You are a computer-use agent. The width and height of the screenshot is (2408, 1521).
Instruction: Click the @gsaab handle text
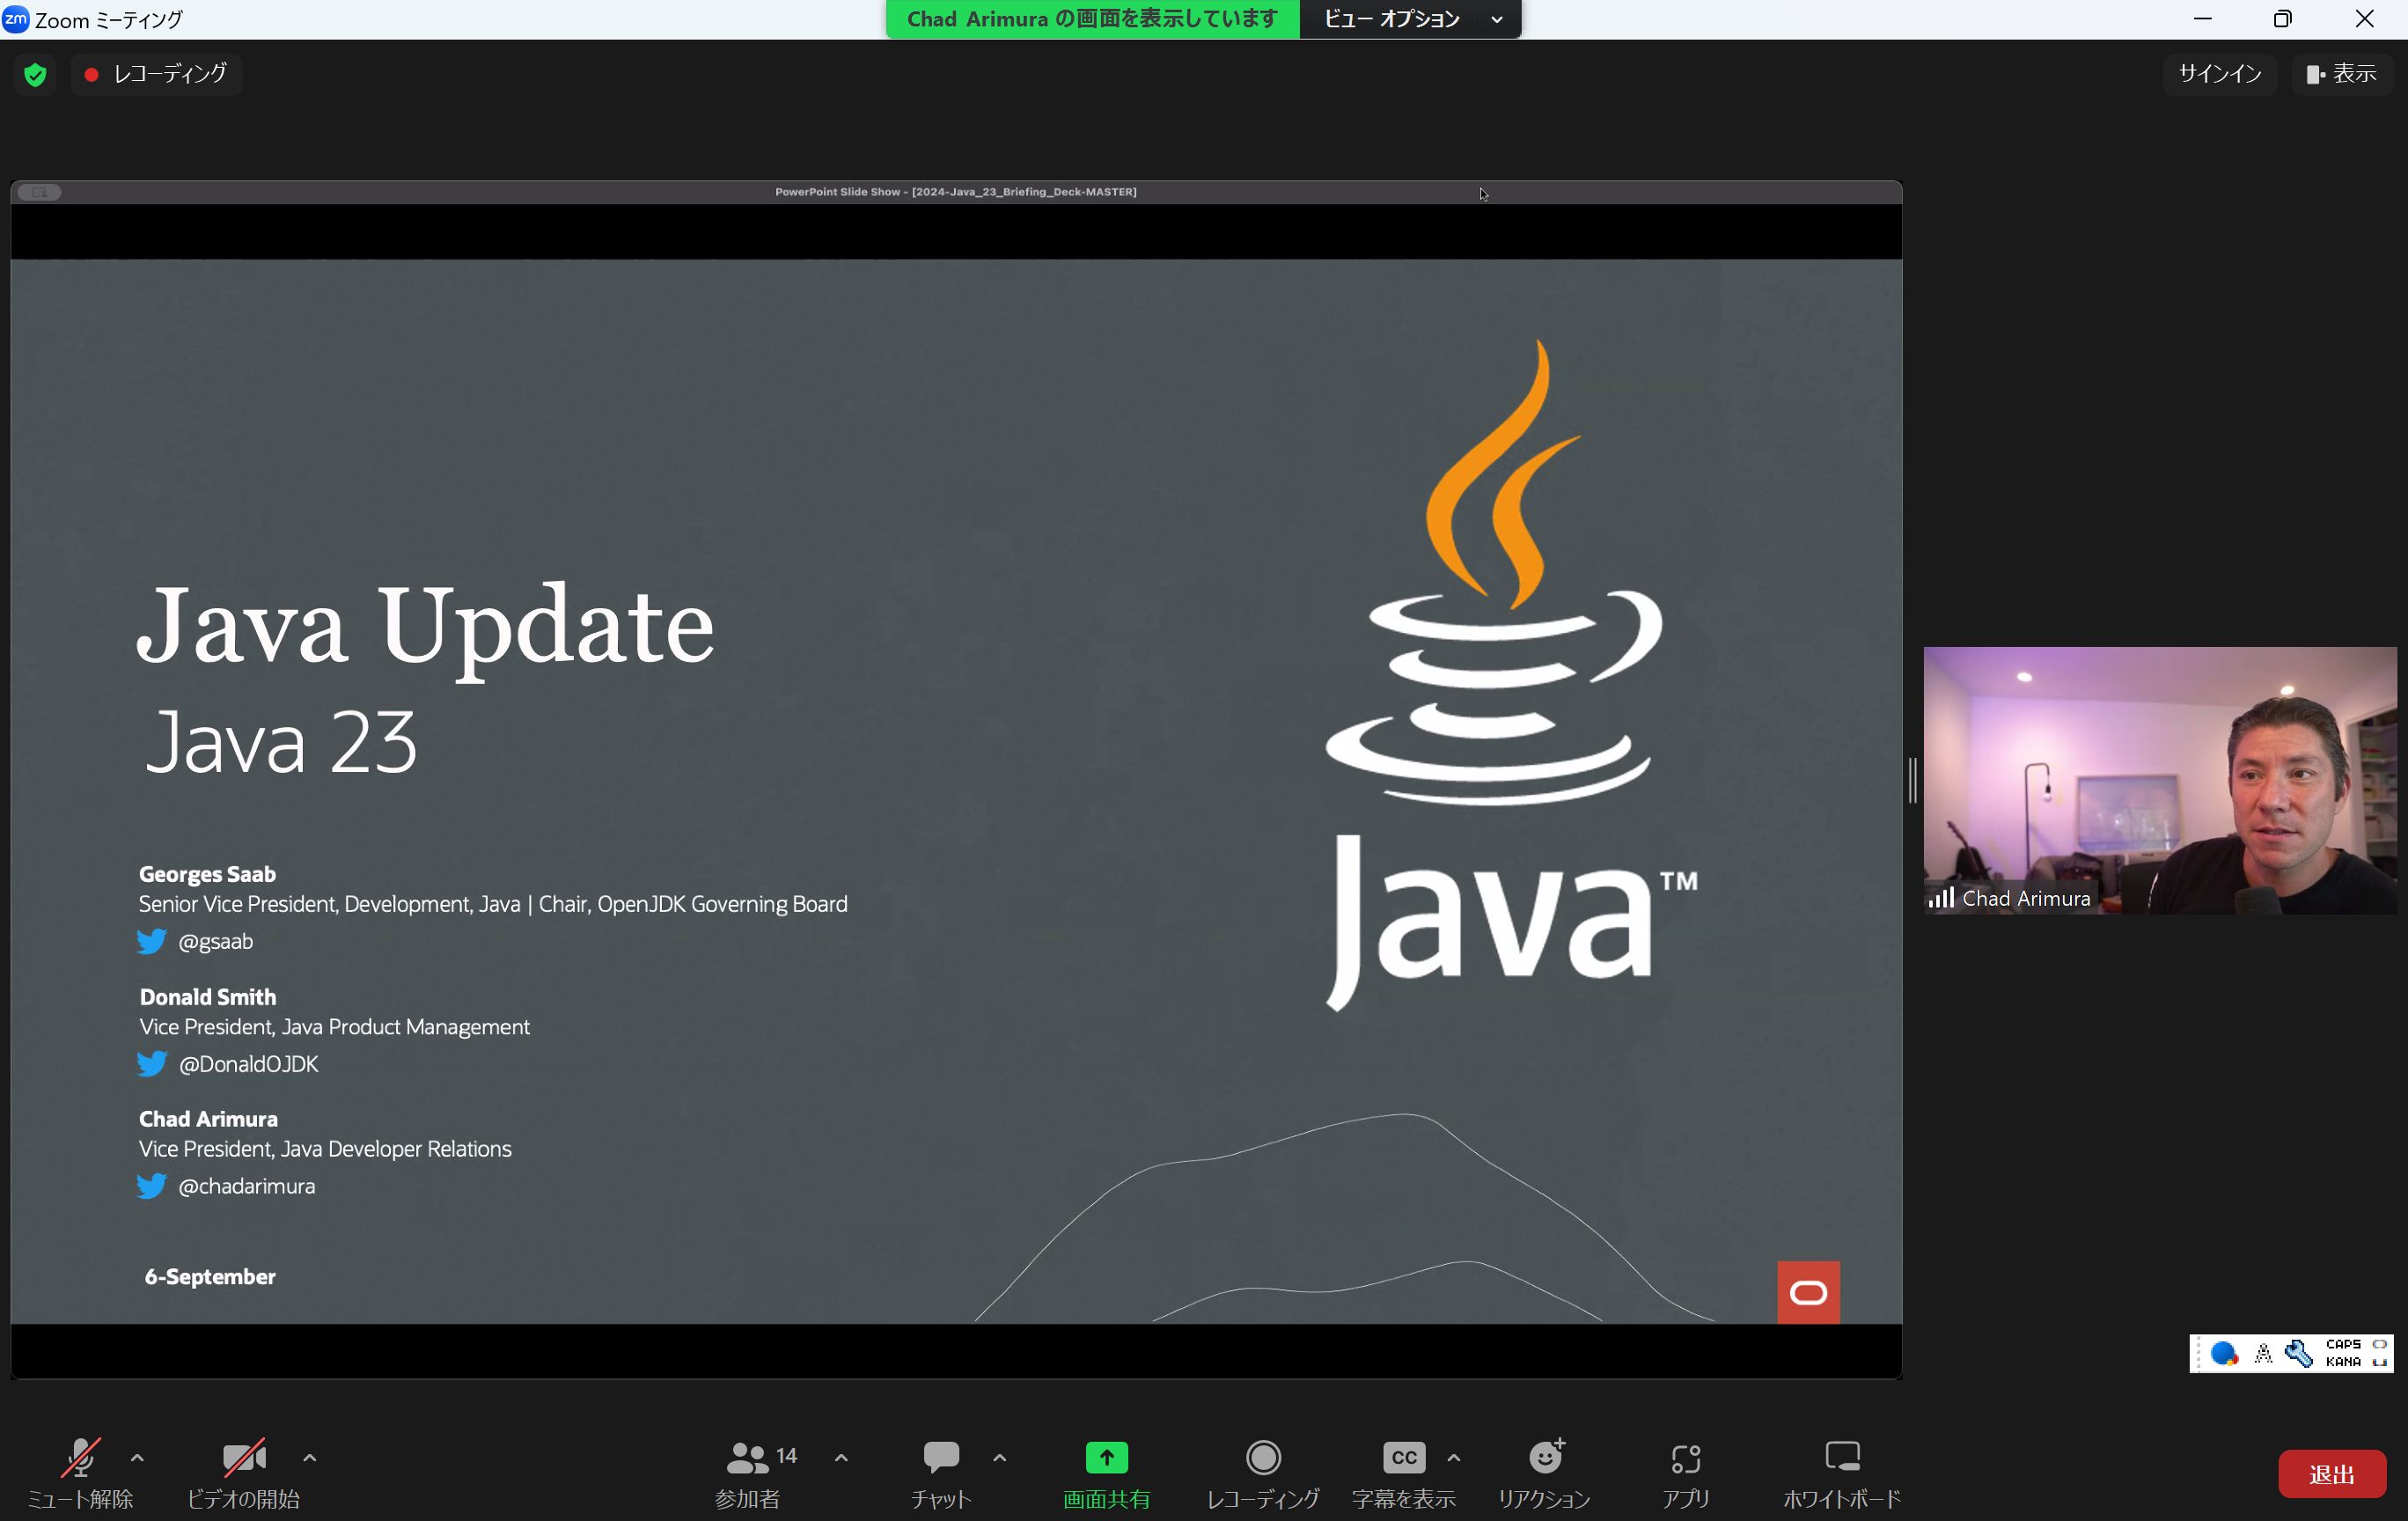click(215, 941)
